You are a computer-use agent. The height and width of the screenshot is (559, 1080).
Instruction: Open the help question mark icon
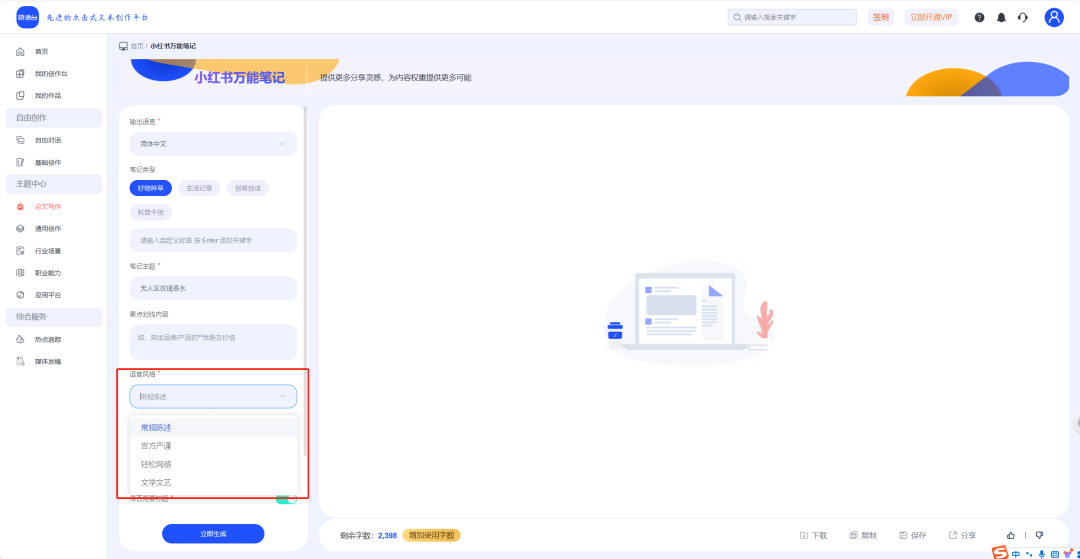979,17
